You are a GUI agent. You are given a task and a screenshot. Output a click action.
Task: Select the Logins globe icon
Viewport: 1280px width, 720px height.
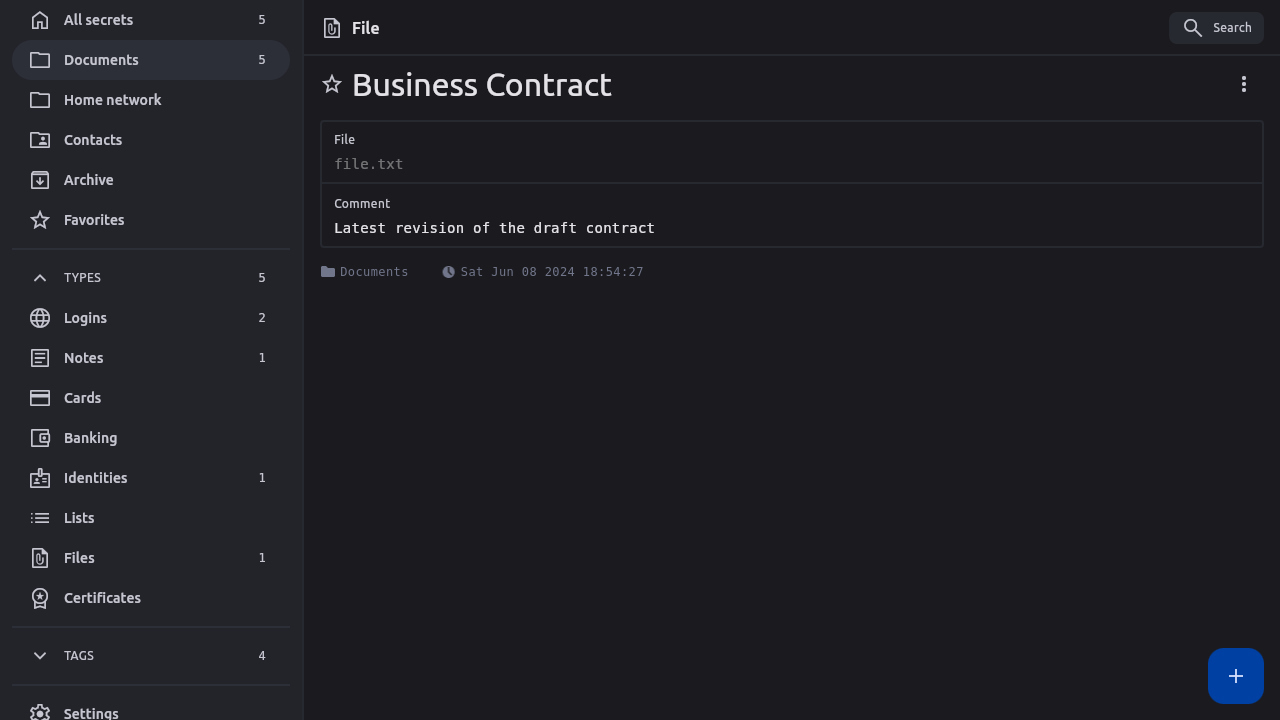click(x=40, y=318)
